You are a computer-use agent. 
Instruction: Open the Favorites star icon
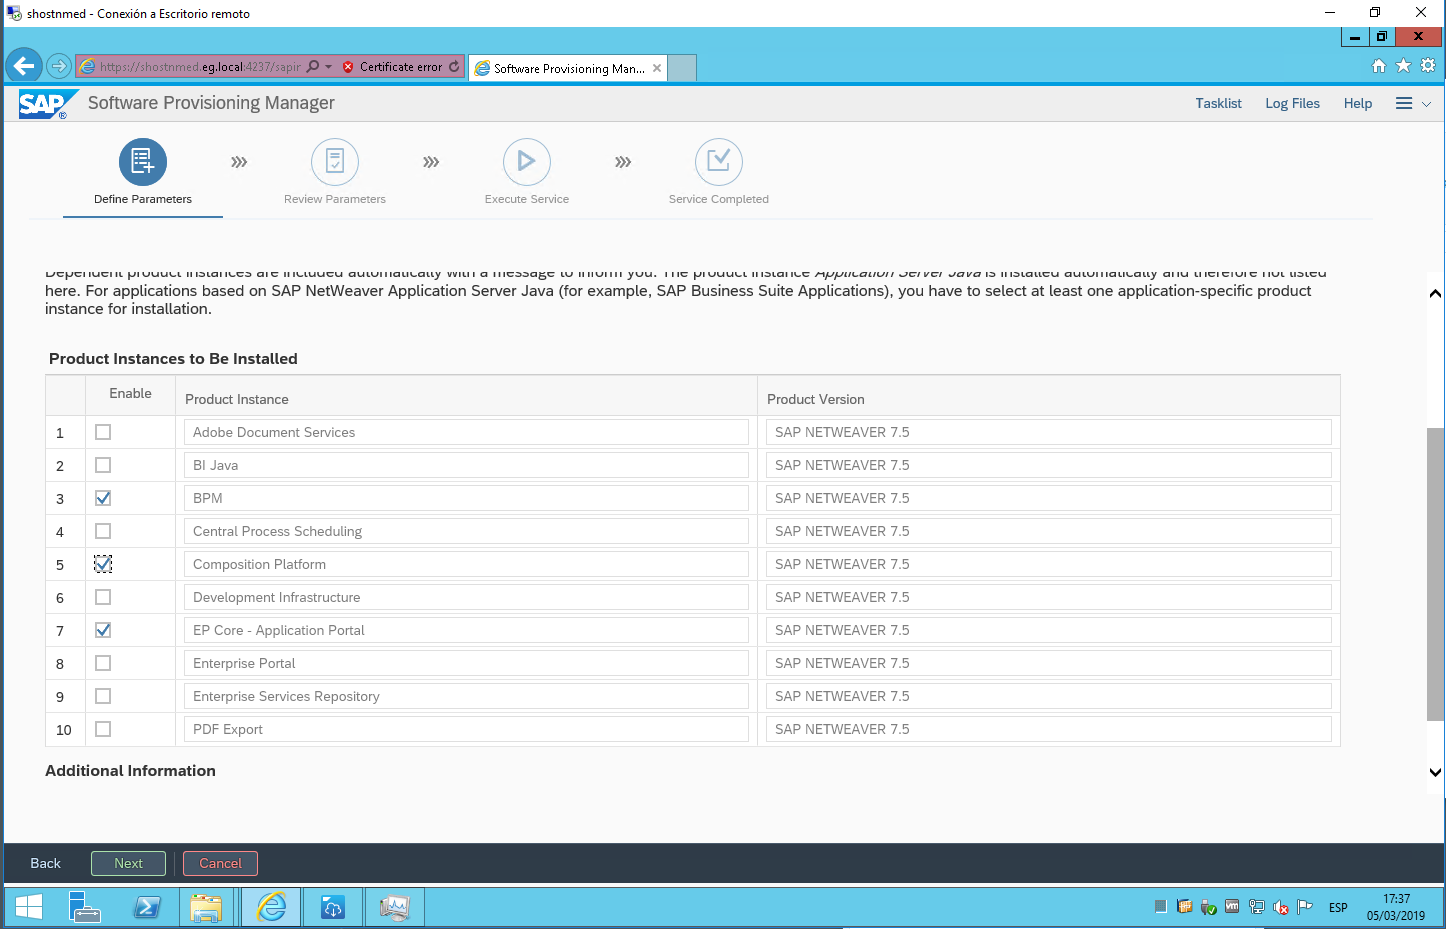[x=1403, y=66]
